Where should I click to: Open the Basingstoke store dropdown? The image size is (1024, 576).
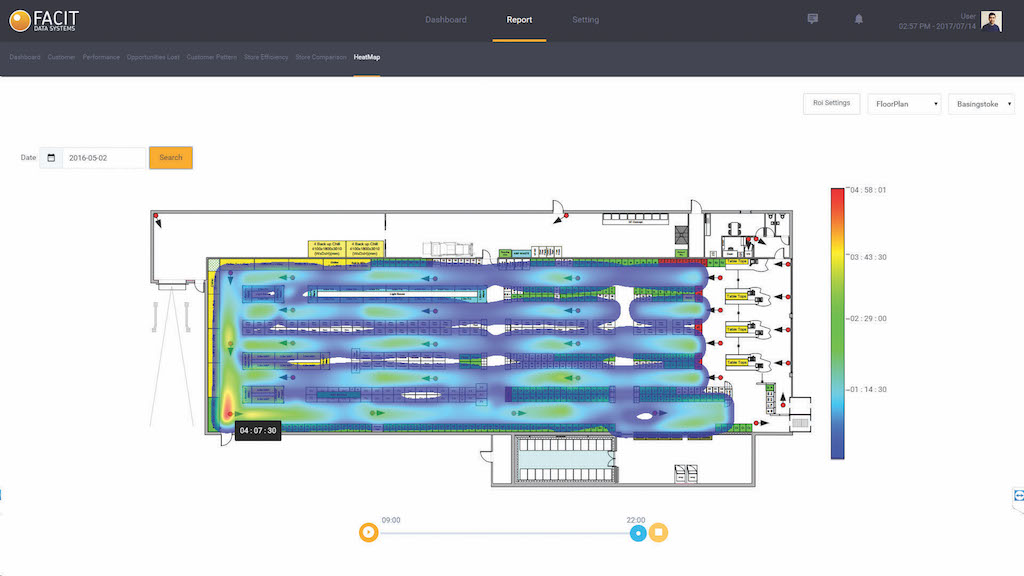pos(983,104)
